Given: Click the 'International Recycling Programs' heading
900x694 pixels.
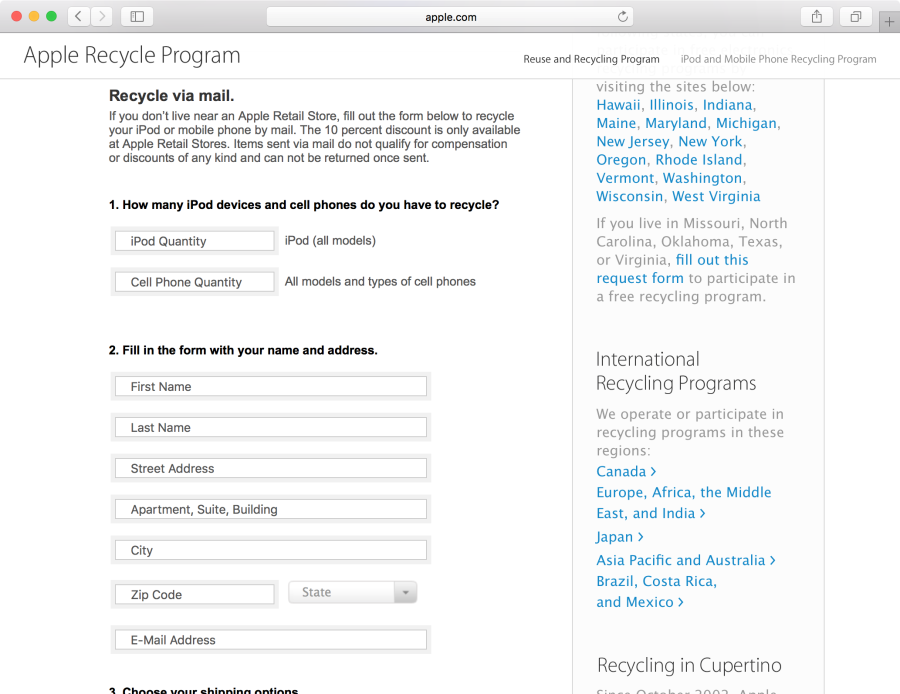Looking at the screenshot, I should 676,371.
